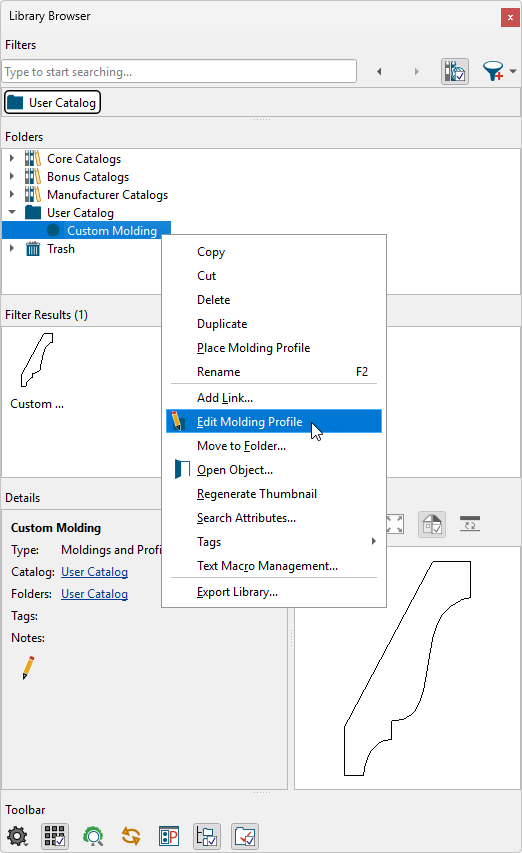Choose Open Object... menu entry
Image resolution: width=522 pixels, height=853 pixels.
(274, 469)
